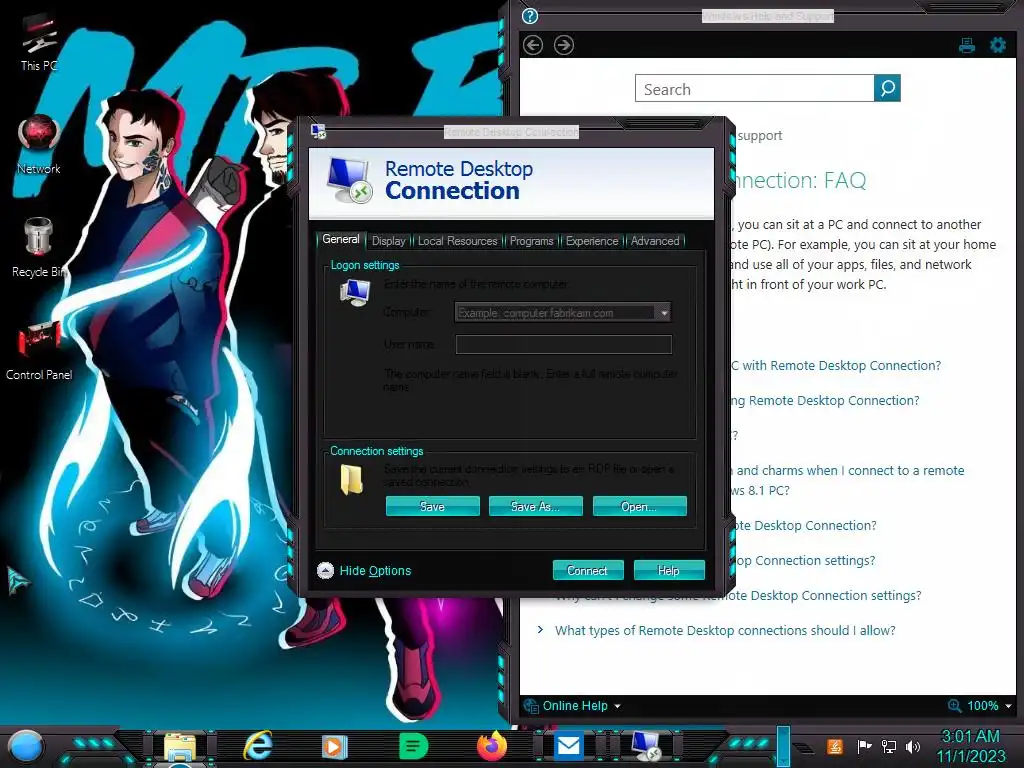
Task: Open 'ng Remote Desktop Connection?' FAQ link
Action: [825, 401]
